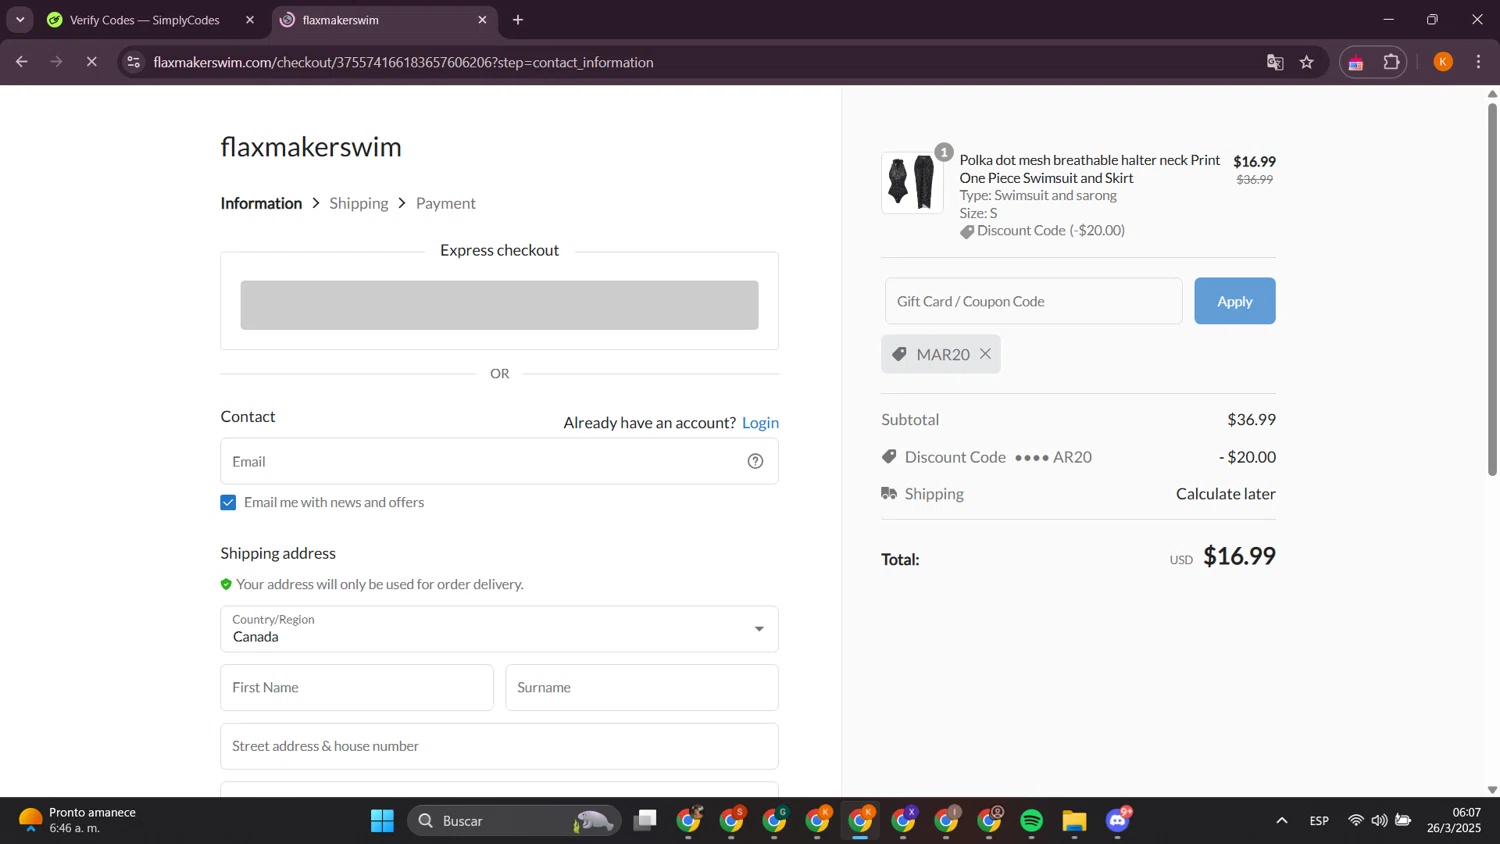Image resolution: width=1500 pixels, height=844 pixels.
Task: Open Discord from the taskbar
Action: pyautogui.click(x=1118, y=821)
